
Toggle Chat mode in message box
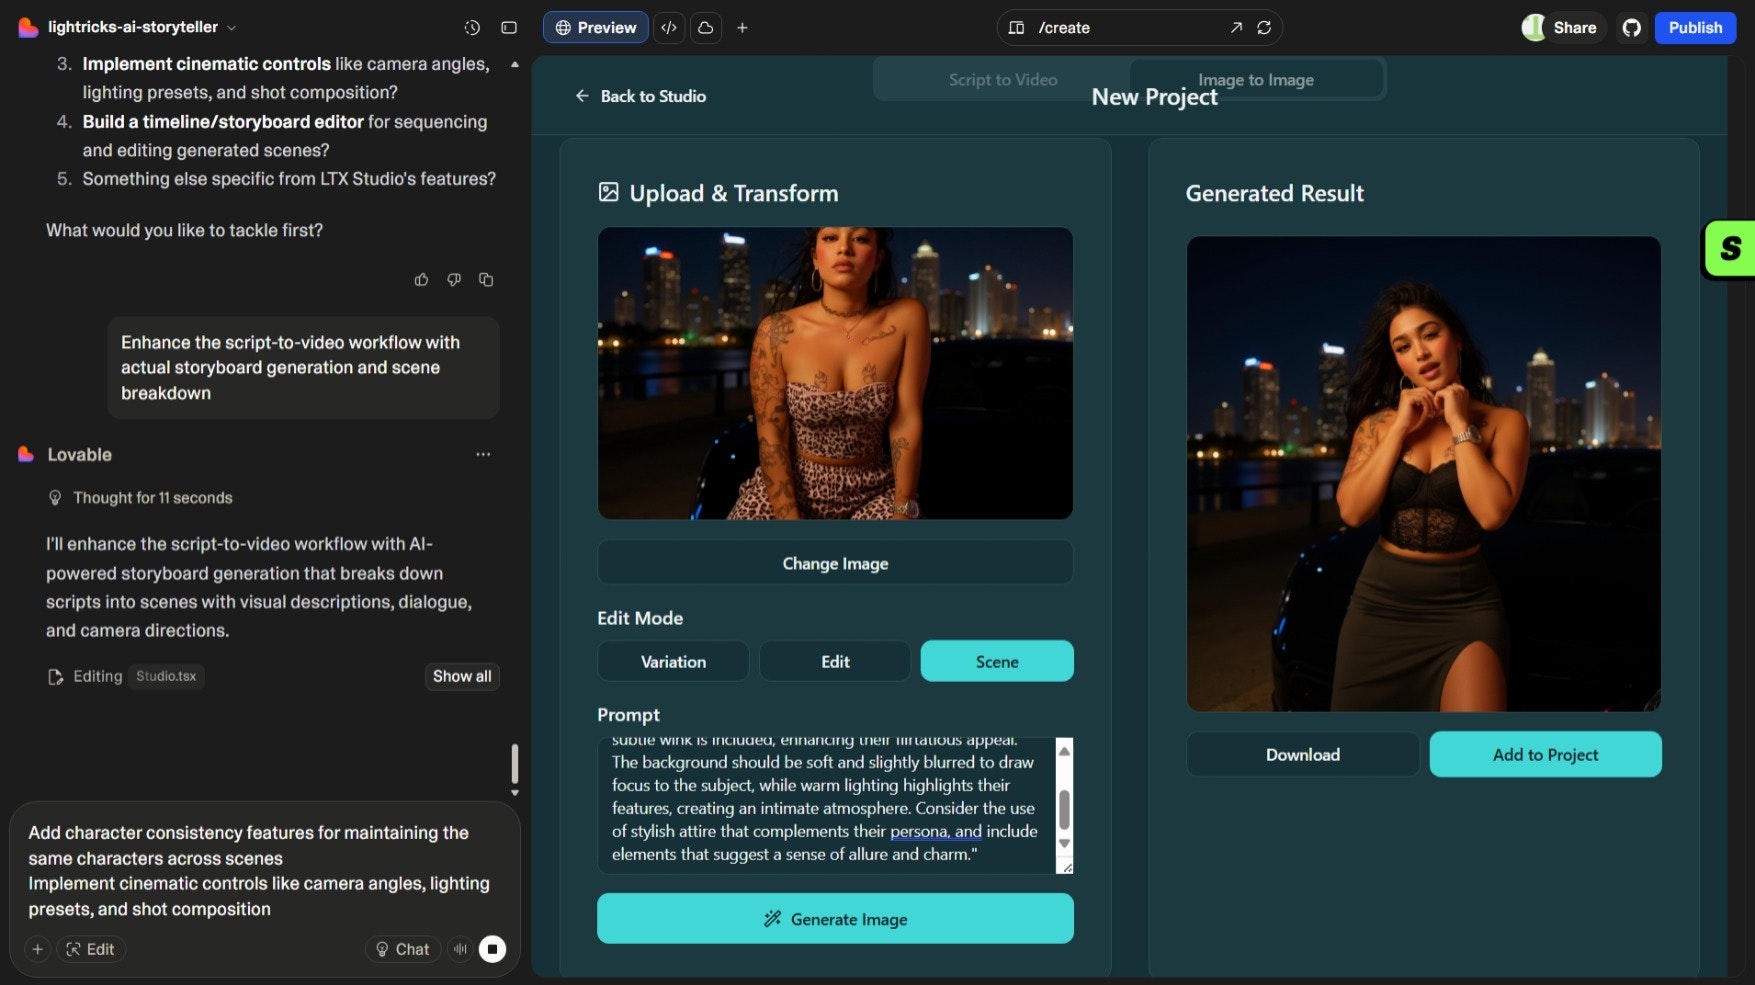(403, 949)
